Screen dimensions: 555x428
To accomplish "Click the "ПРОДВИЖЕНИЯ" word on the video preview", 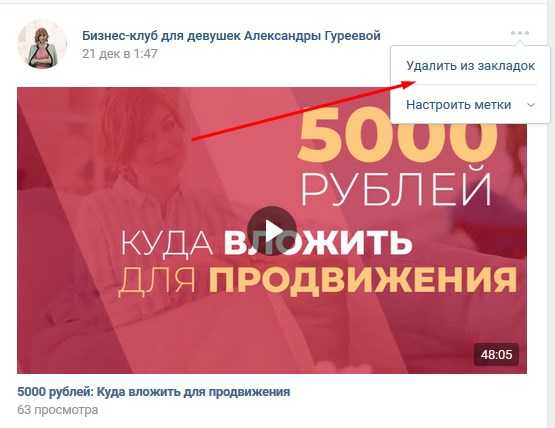I will (362, 279).
